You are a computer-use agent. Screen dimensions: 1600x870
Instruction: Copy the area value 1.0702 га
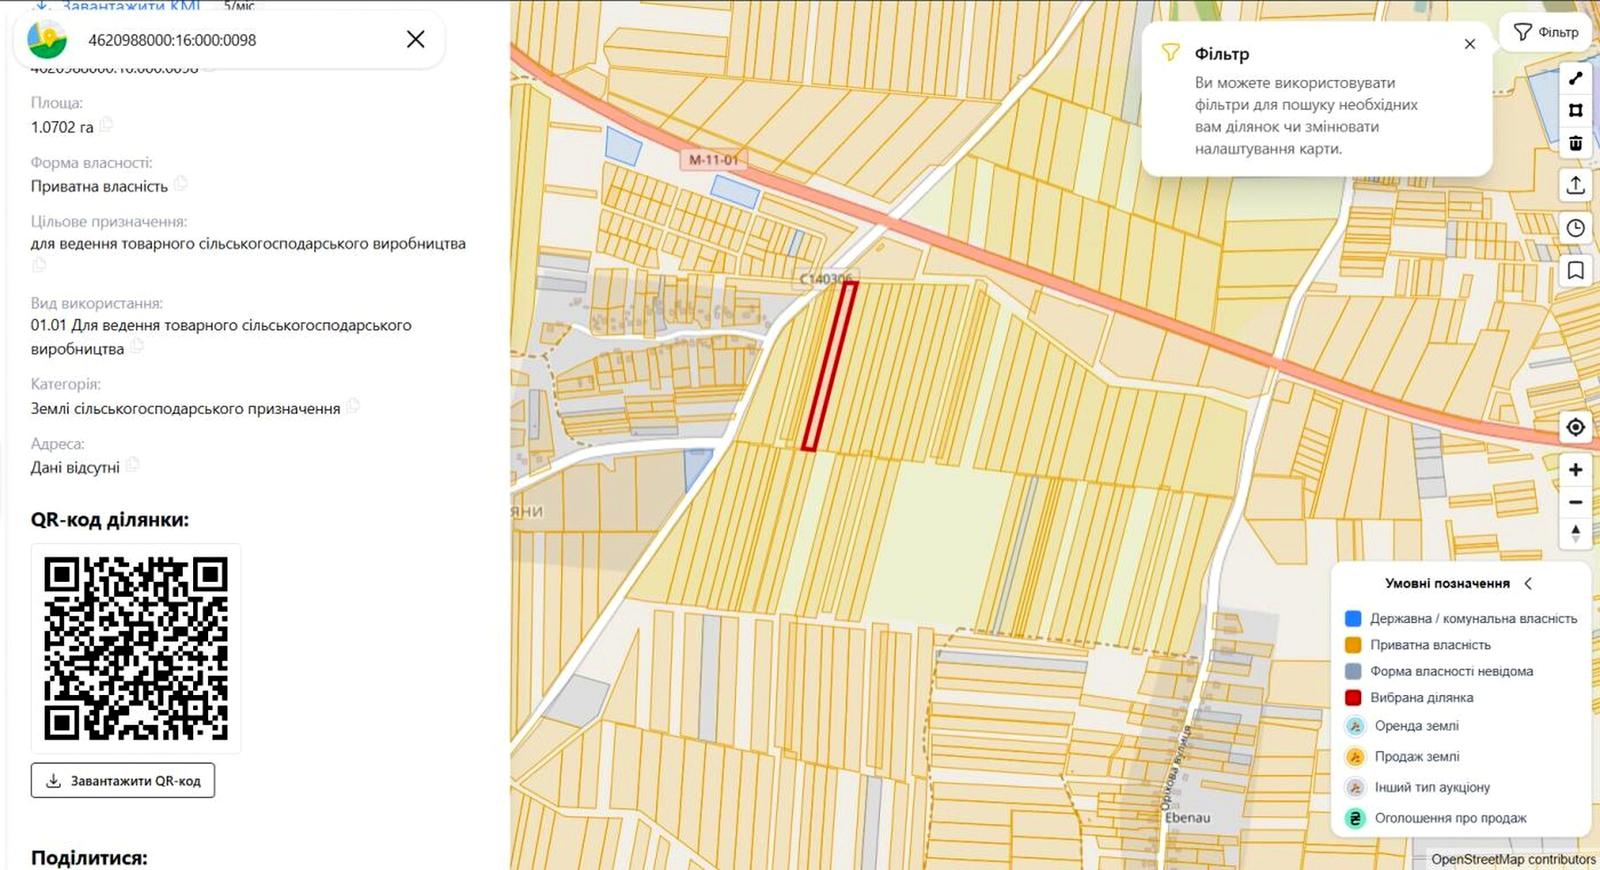click(106, 126)
